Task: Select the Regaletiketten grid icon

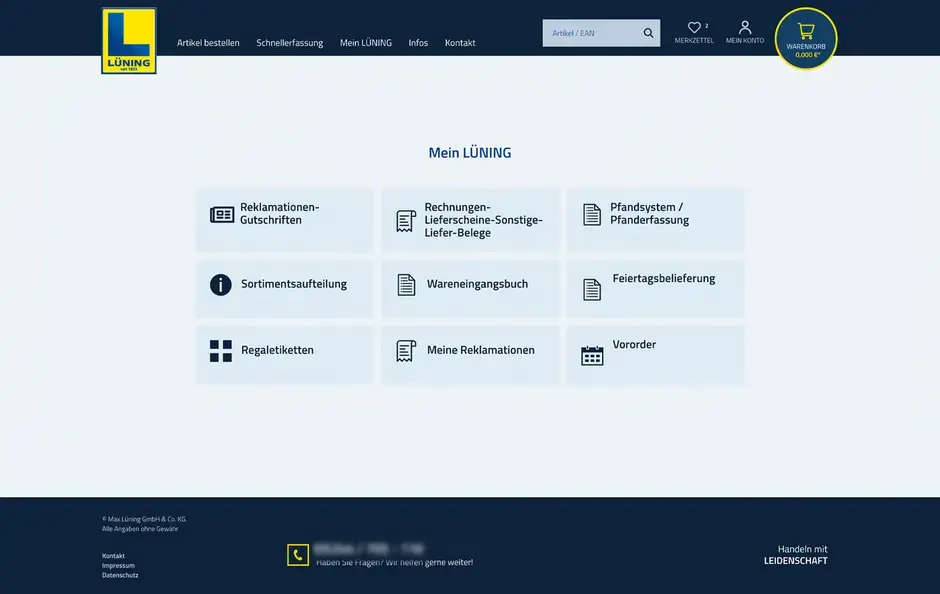Action: click(221, 350)
